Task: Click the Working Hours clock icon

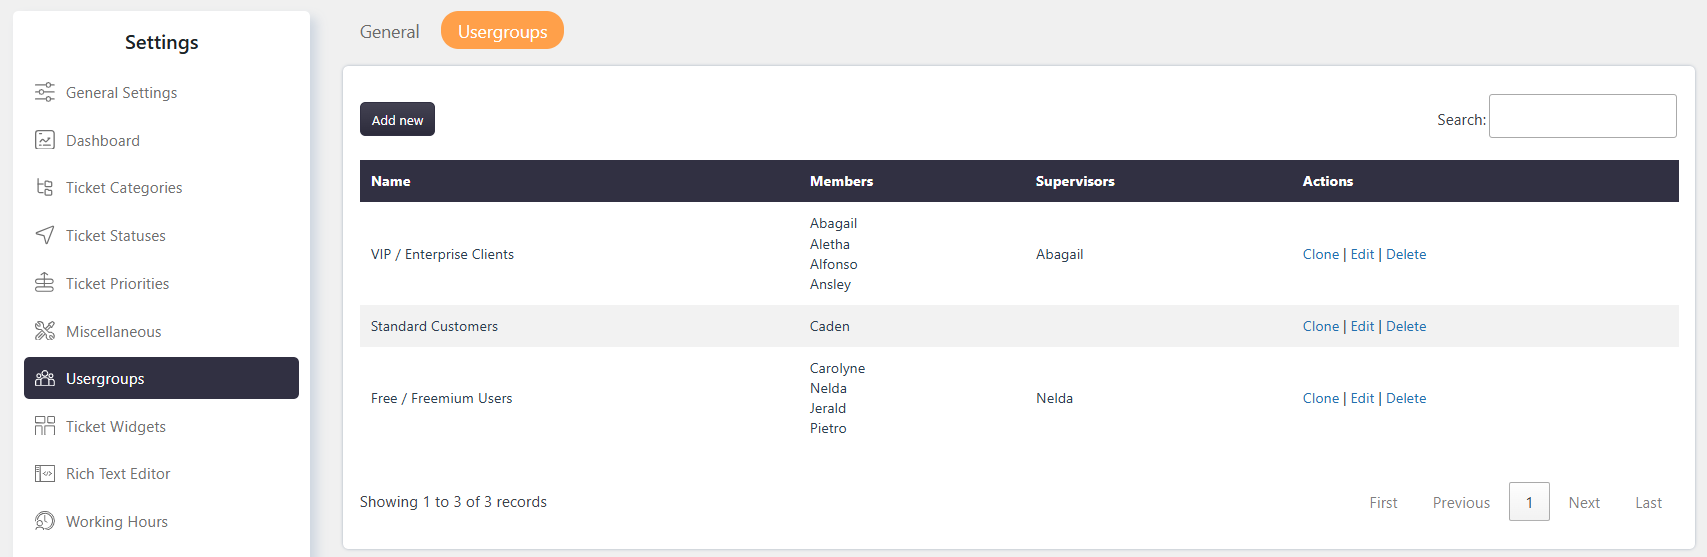Action: [x=45, y=521]
